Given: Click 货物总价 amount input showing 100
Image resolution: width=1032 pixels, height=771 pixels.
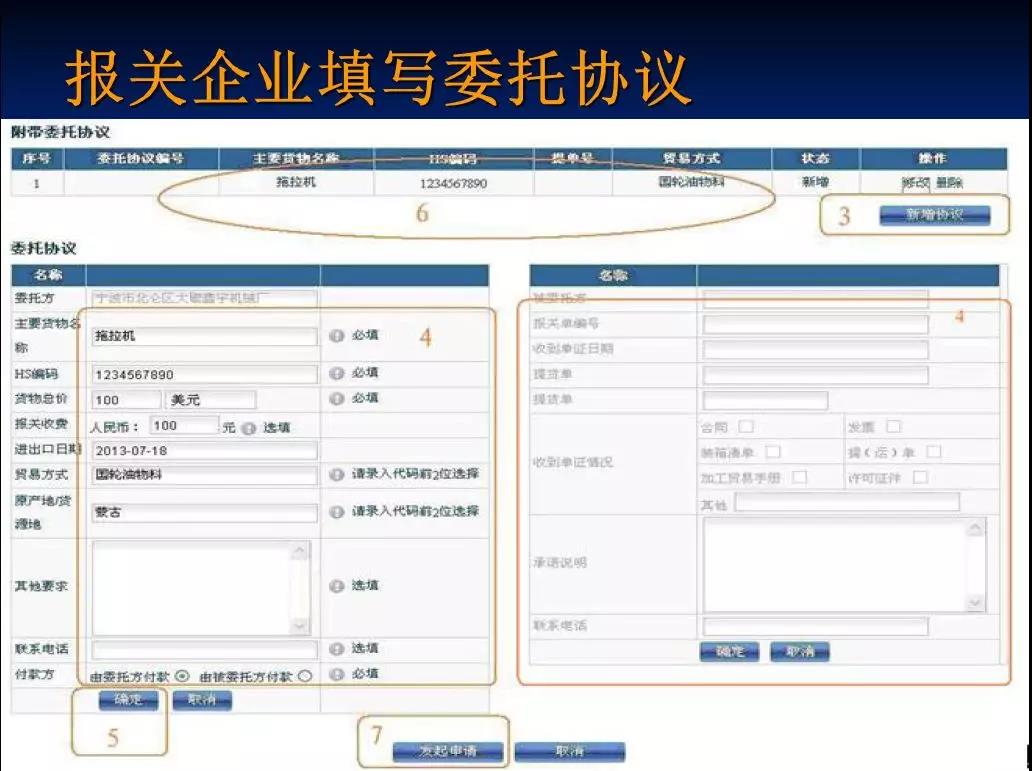Looking at the screenshot, I should tap(126, 400).
